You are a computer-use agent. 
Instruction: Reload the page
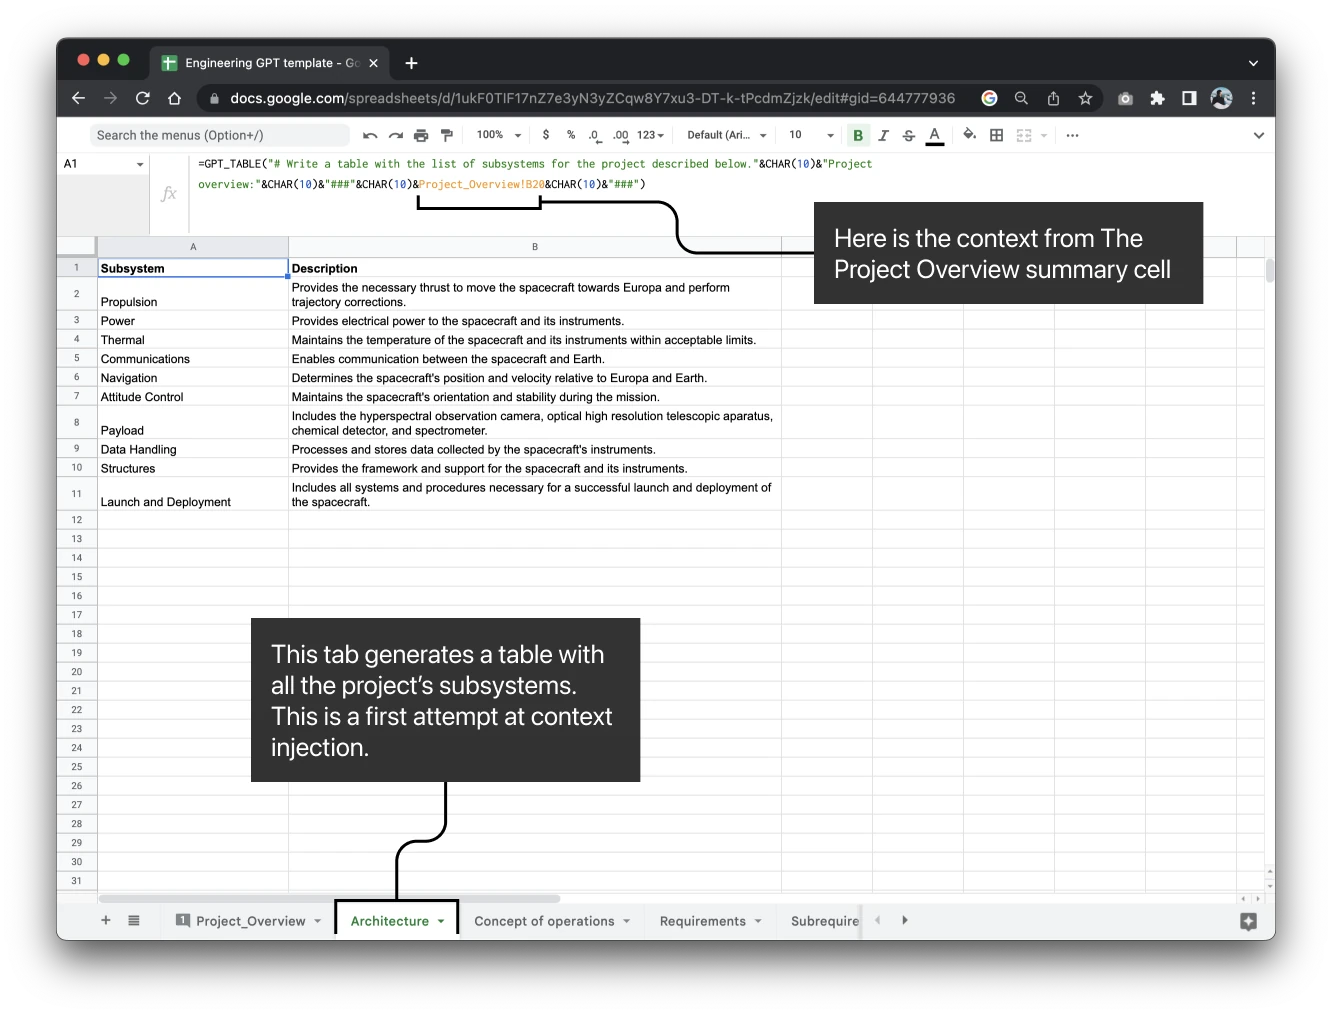click(x=143, y=98)
